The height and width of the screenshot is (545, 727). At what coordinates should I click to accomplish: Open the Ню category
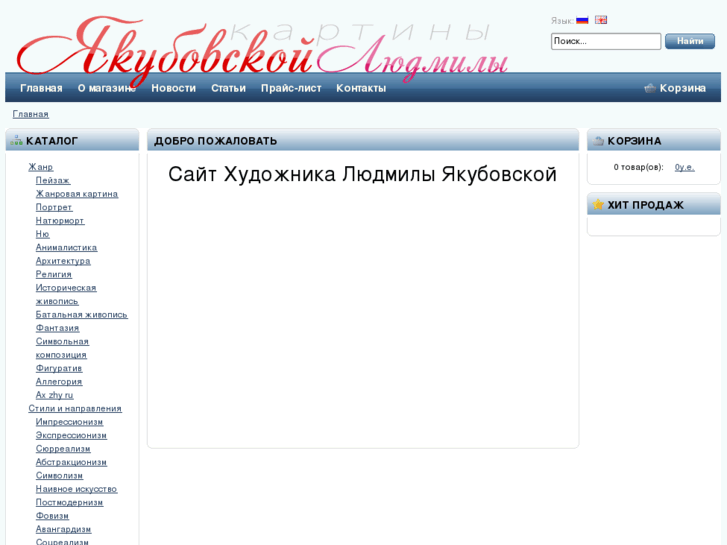[43, 234]
